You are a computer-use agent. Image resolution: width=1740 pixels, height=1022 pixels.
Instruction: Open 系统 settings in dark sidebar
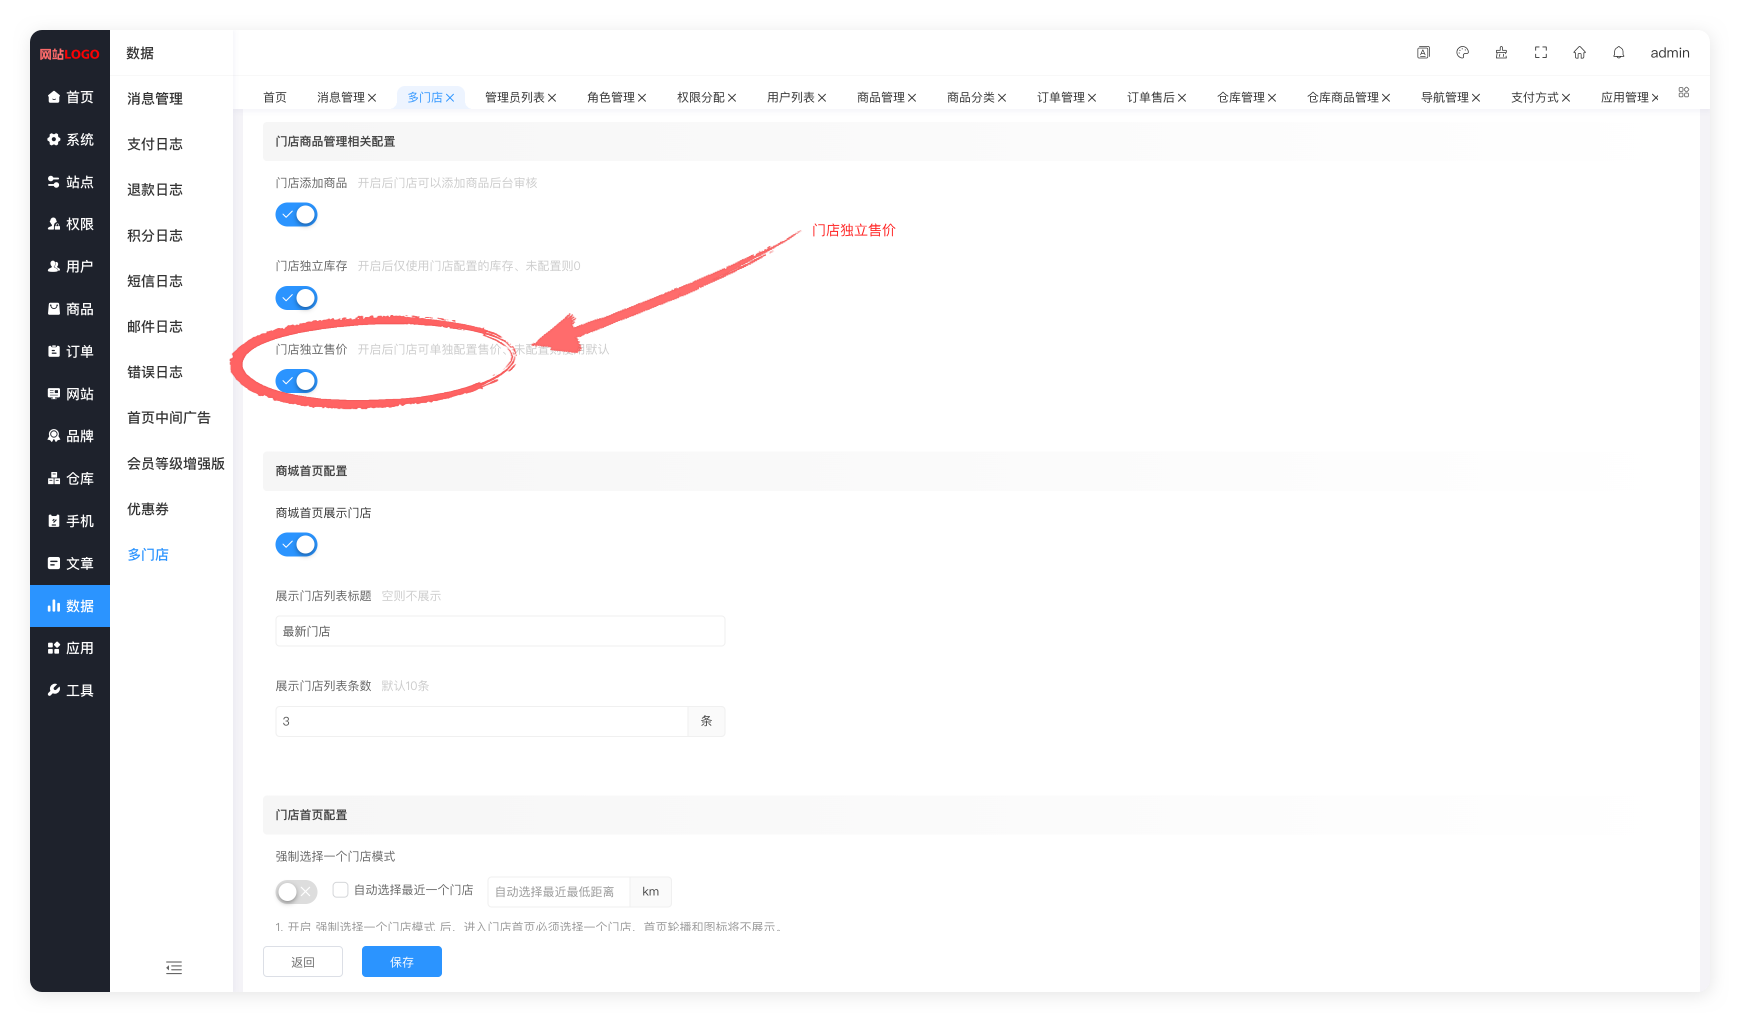click(x=70, y=139)
